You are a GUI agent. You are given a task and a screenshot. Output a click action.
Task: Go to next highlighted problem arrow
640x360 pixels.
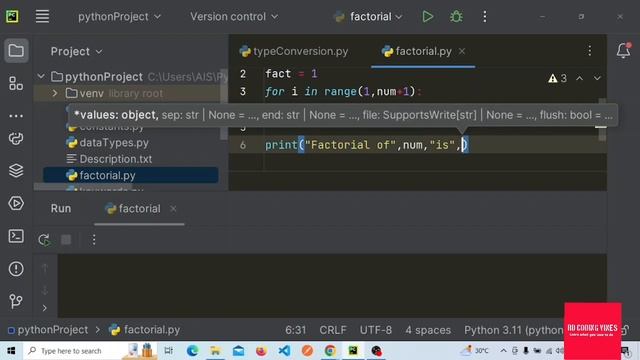597,78
